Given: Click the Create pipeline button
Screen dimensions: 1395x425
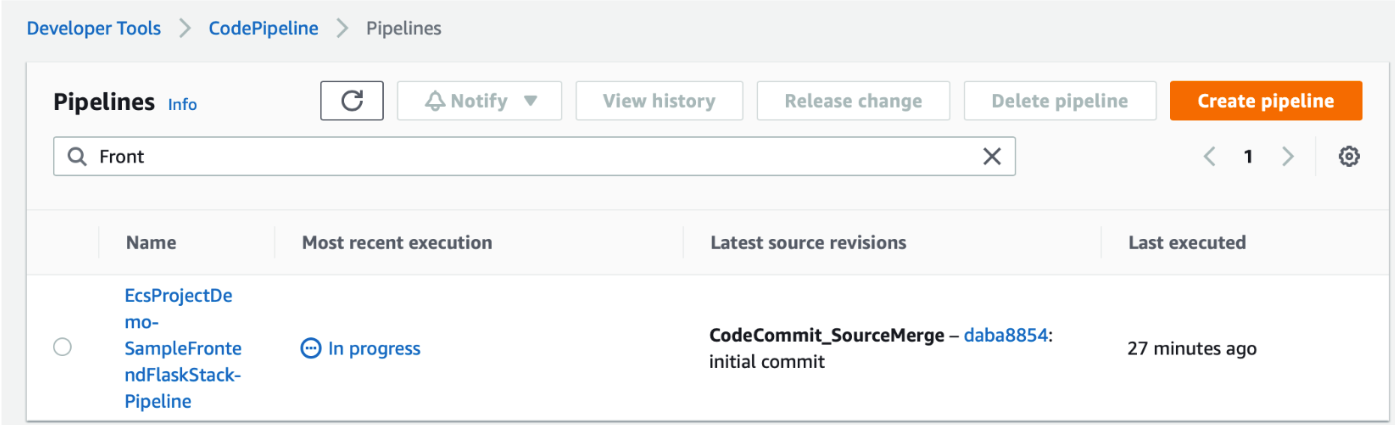Looking at the screenshot, I should click(1265, 101).
